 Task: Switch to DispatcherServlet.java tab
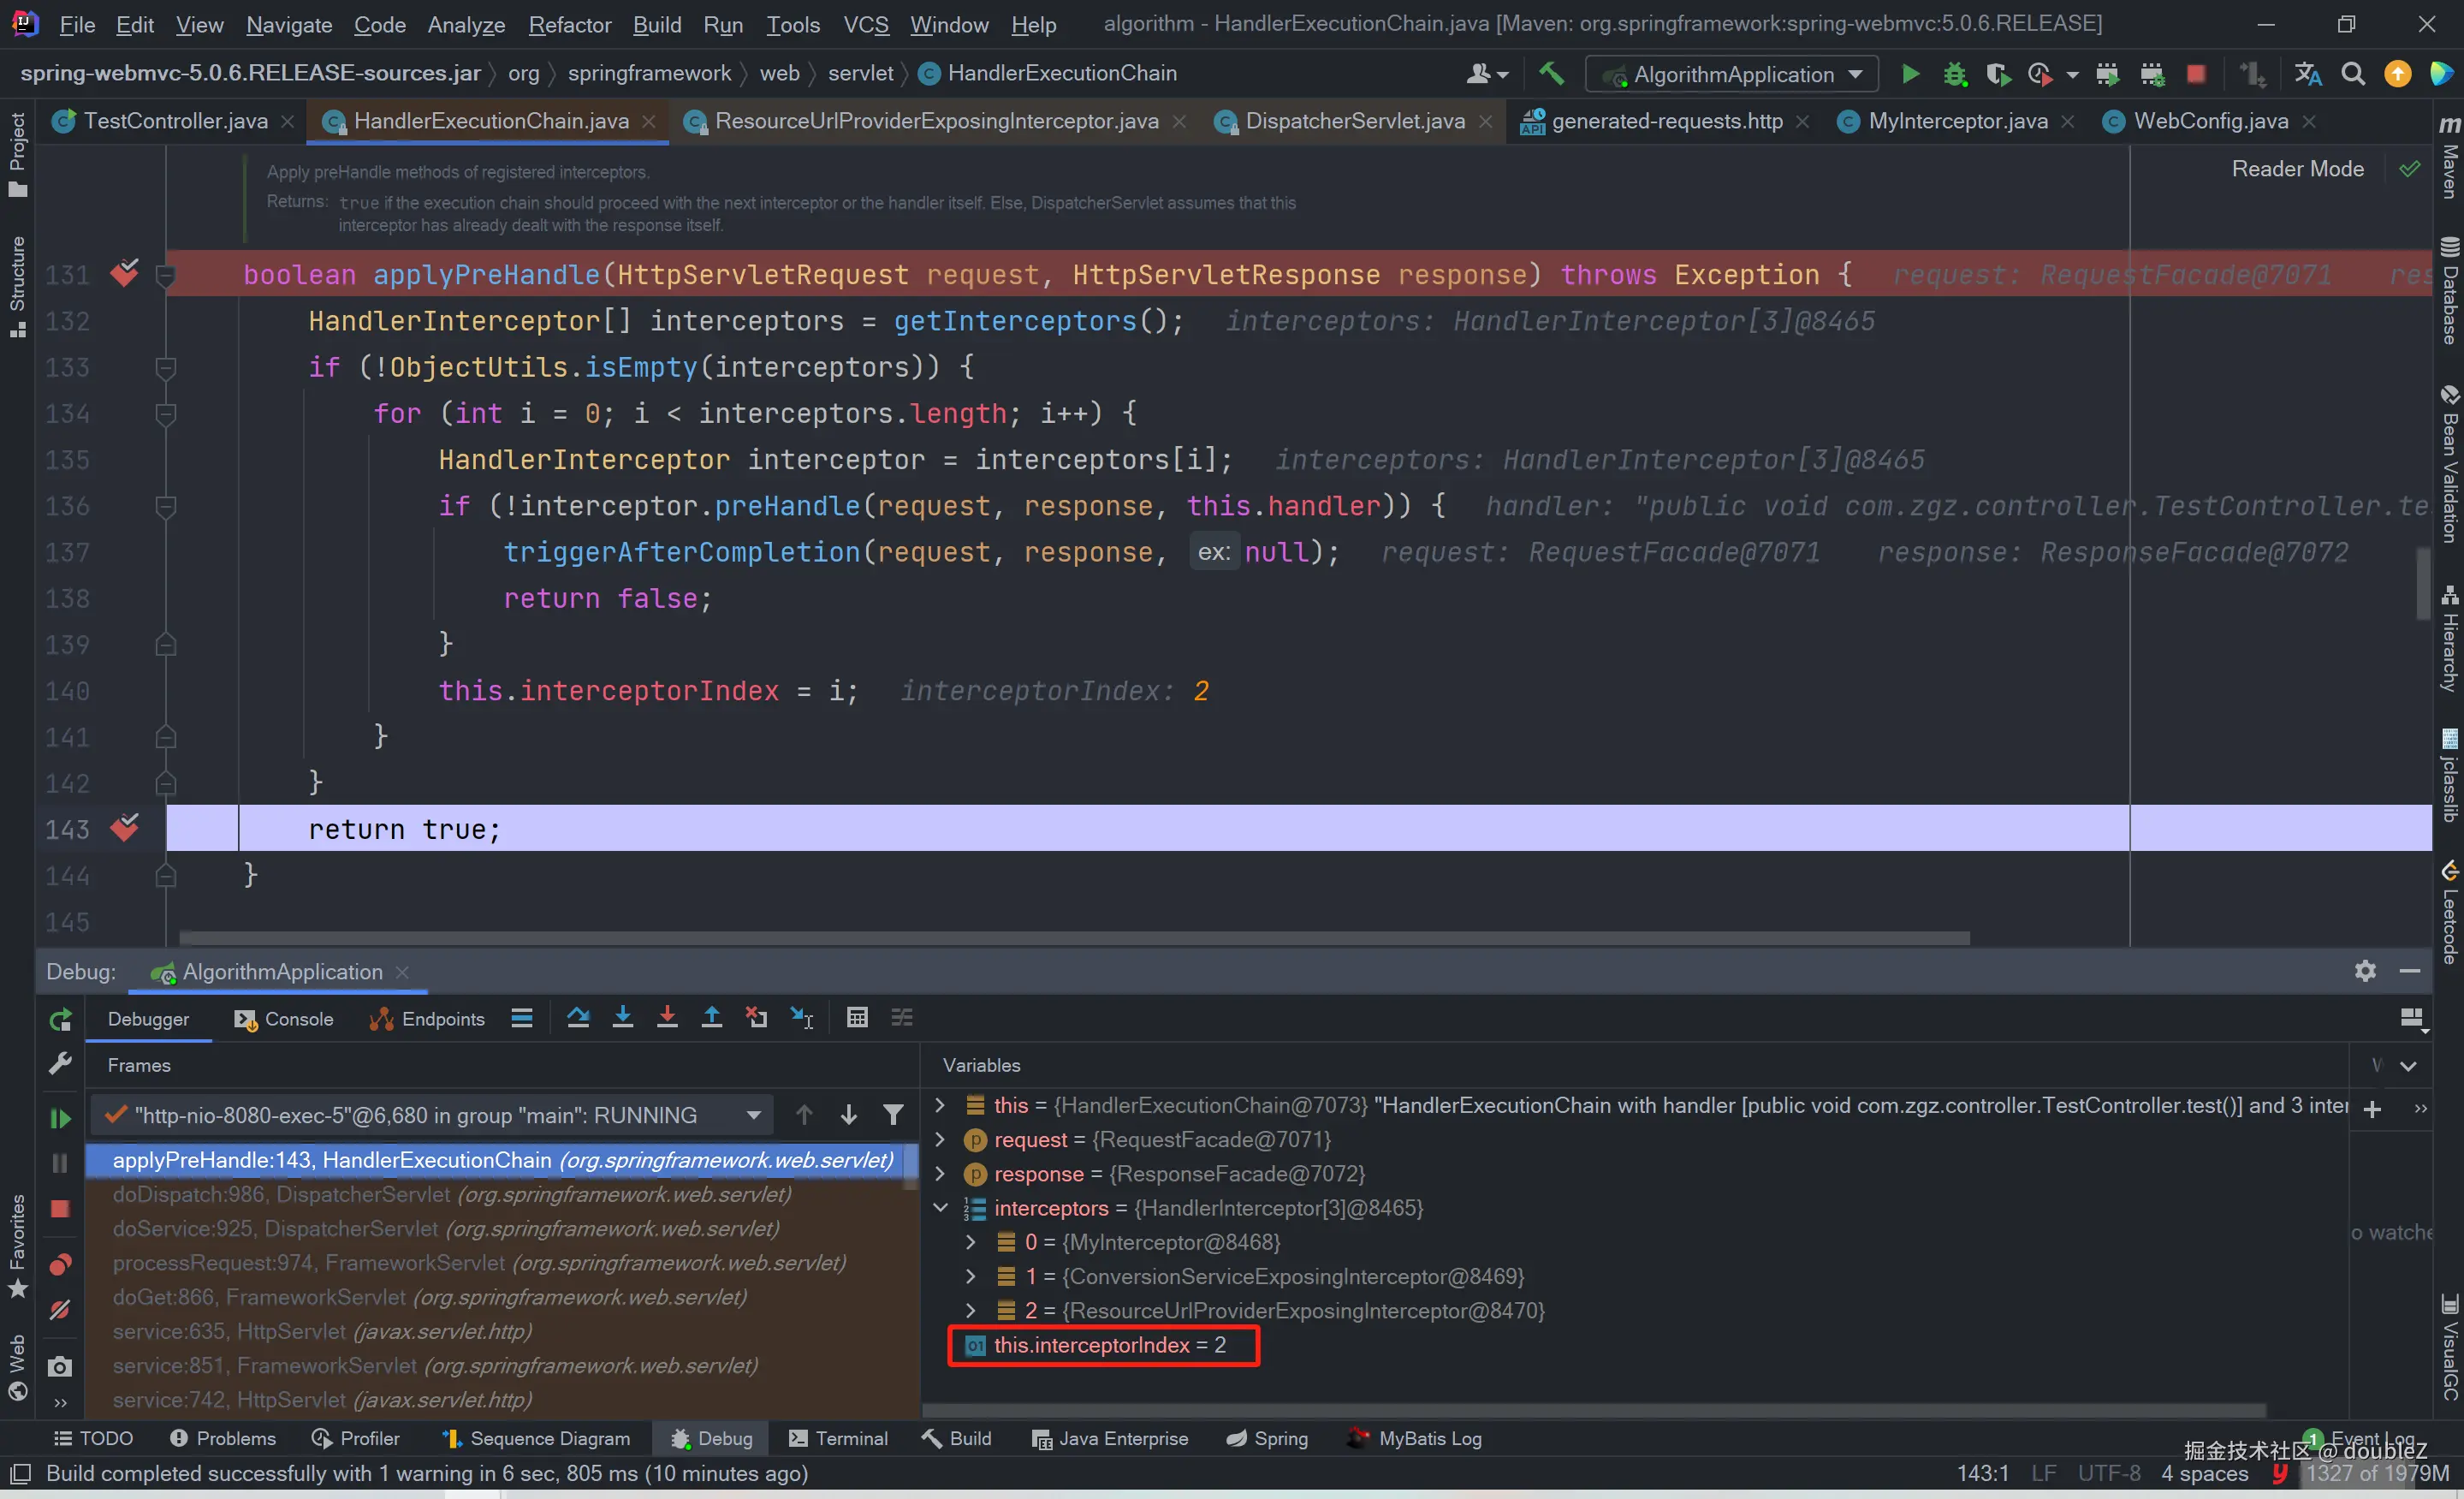coord(1354,121)
